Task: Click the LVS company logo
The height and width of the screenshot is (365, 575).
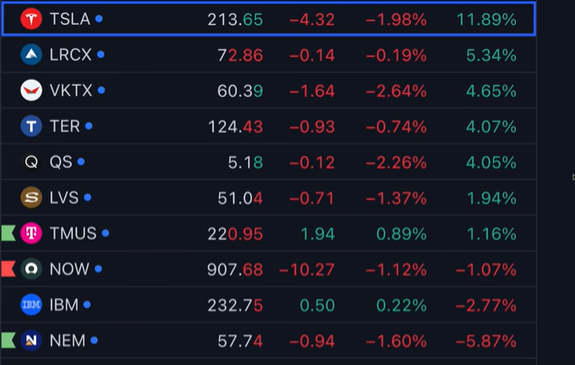Action: pos(31,197)
